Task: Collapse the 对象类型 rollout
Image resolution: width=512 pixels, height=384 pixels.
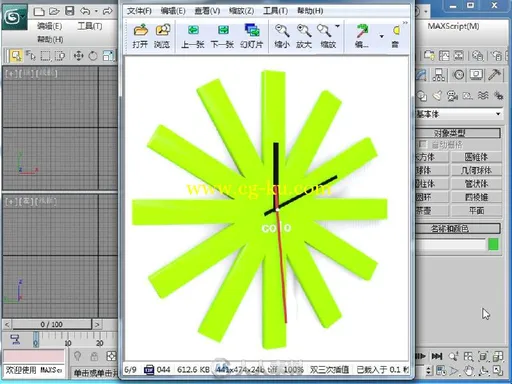Action: 458,133
